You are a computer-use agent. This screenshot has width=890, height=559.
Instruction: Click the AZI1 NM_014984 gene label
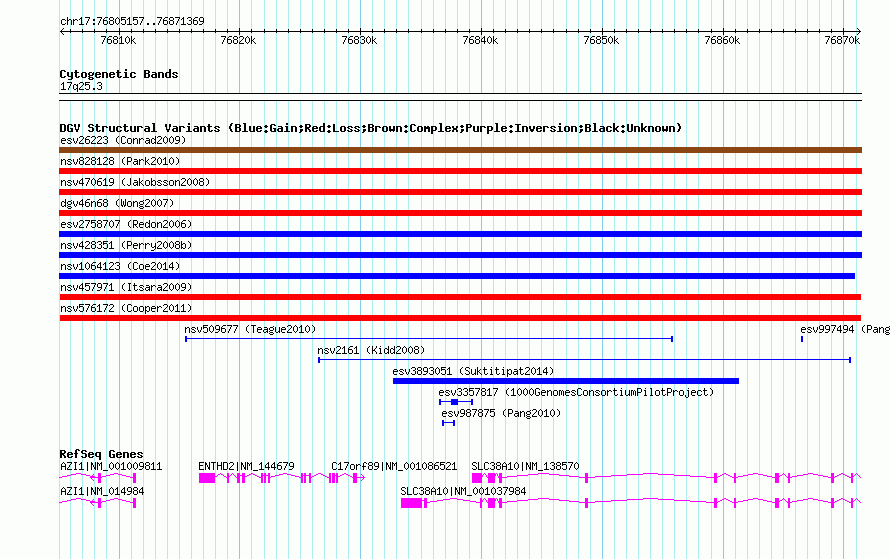click(x=102, y=491)
